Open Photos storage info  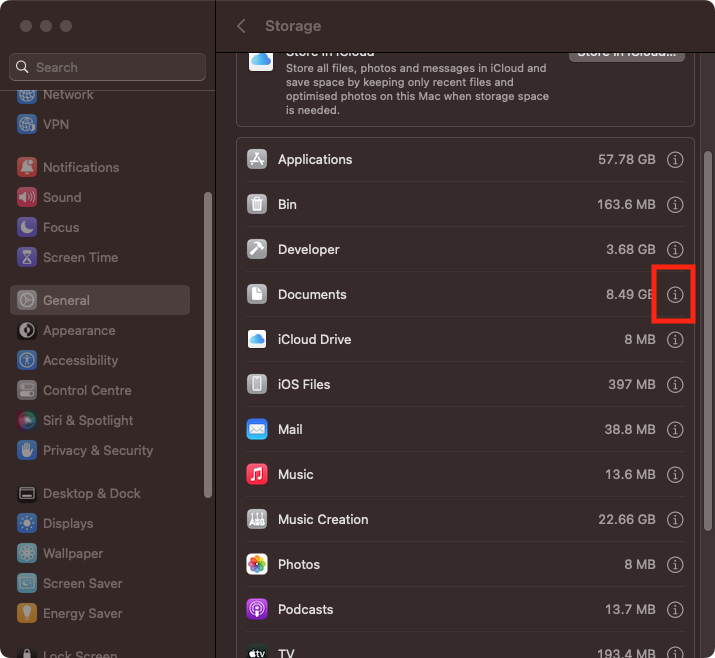[675, 565]
